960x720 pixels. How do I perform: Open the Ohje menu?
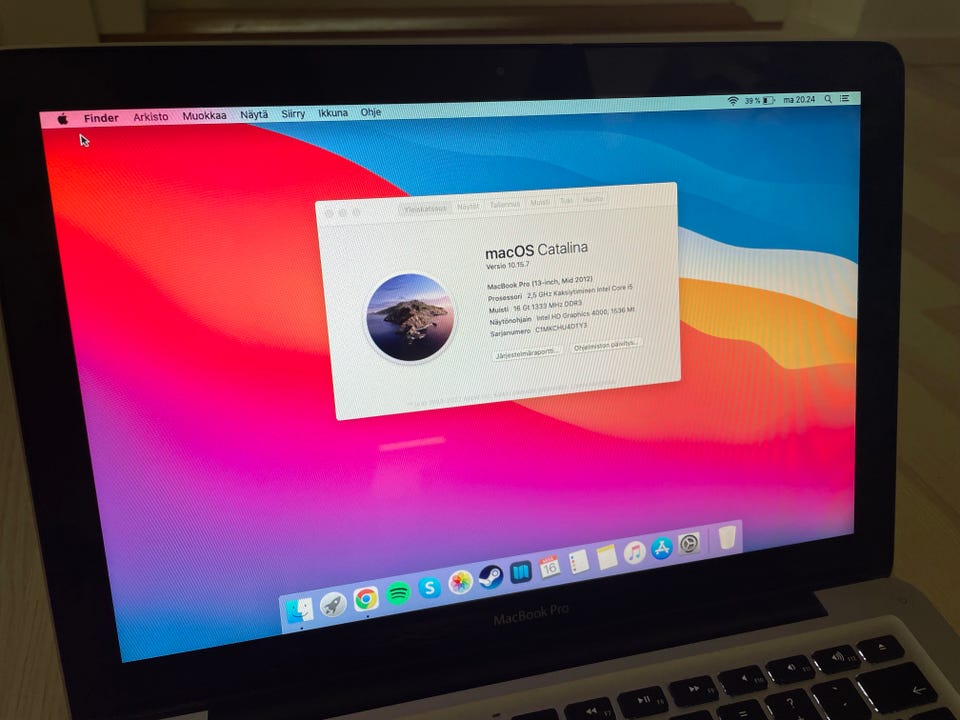370,112
